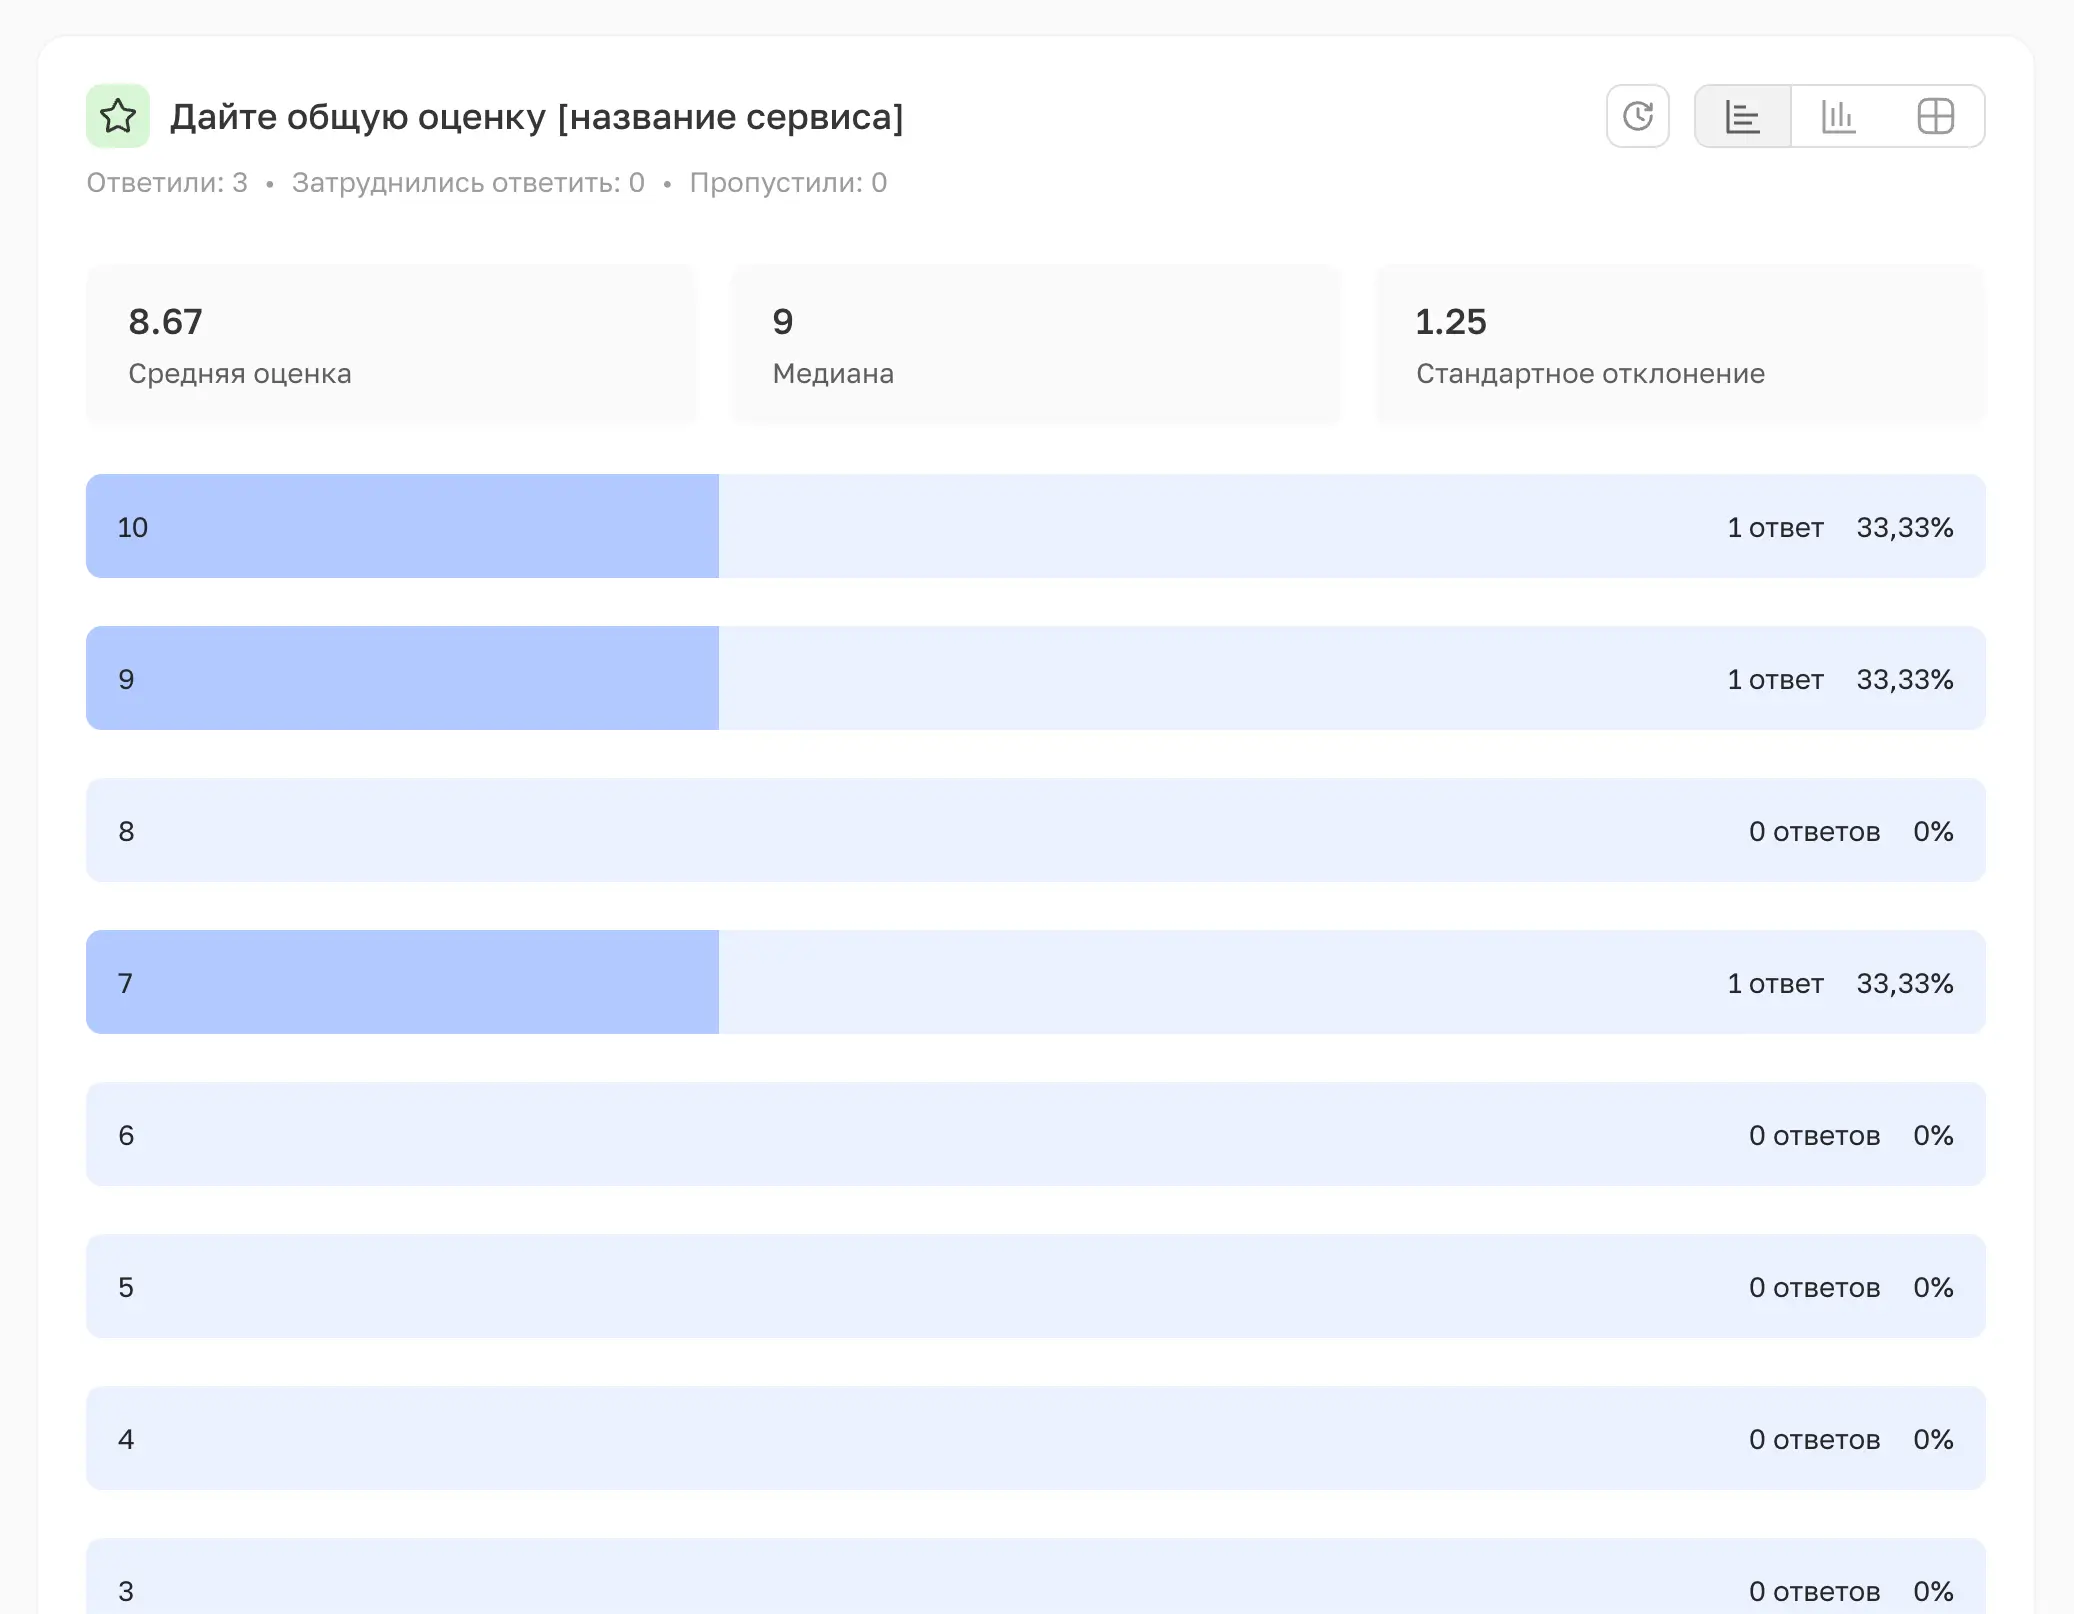
Task: Click the green star rating icon
Action: pos(118,116)
